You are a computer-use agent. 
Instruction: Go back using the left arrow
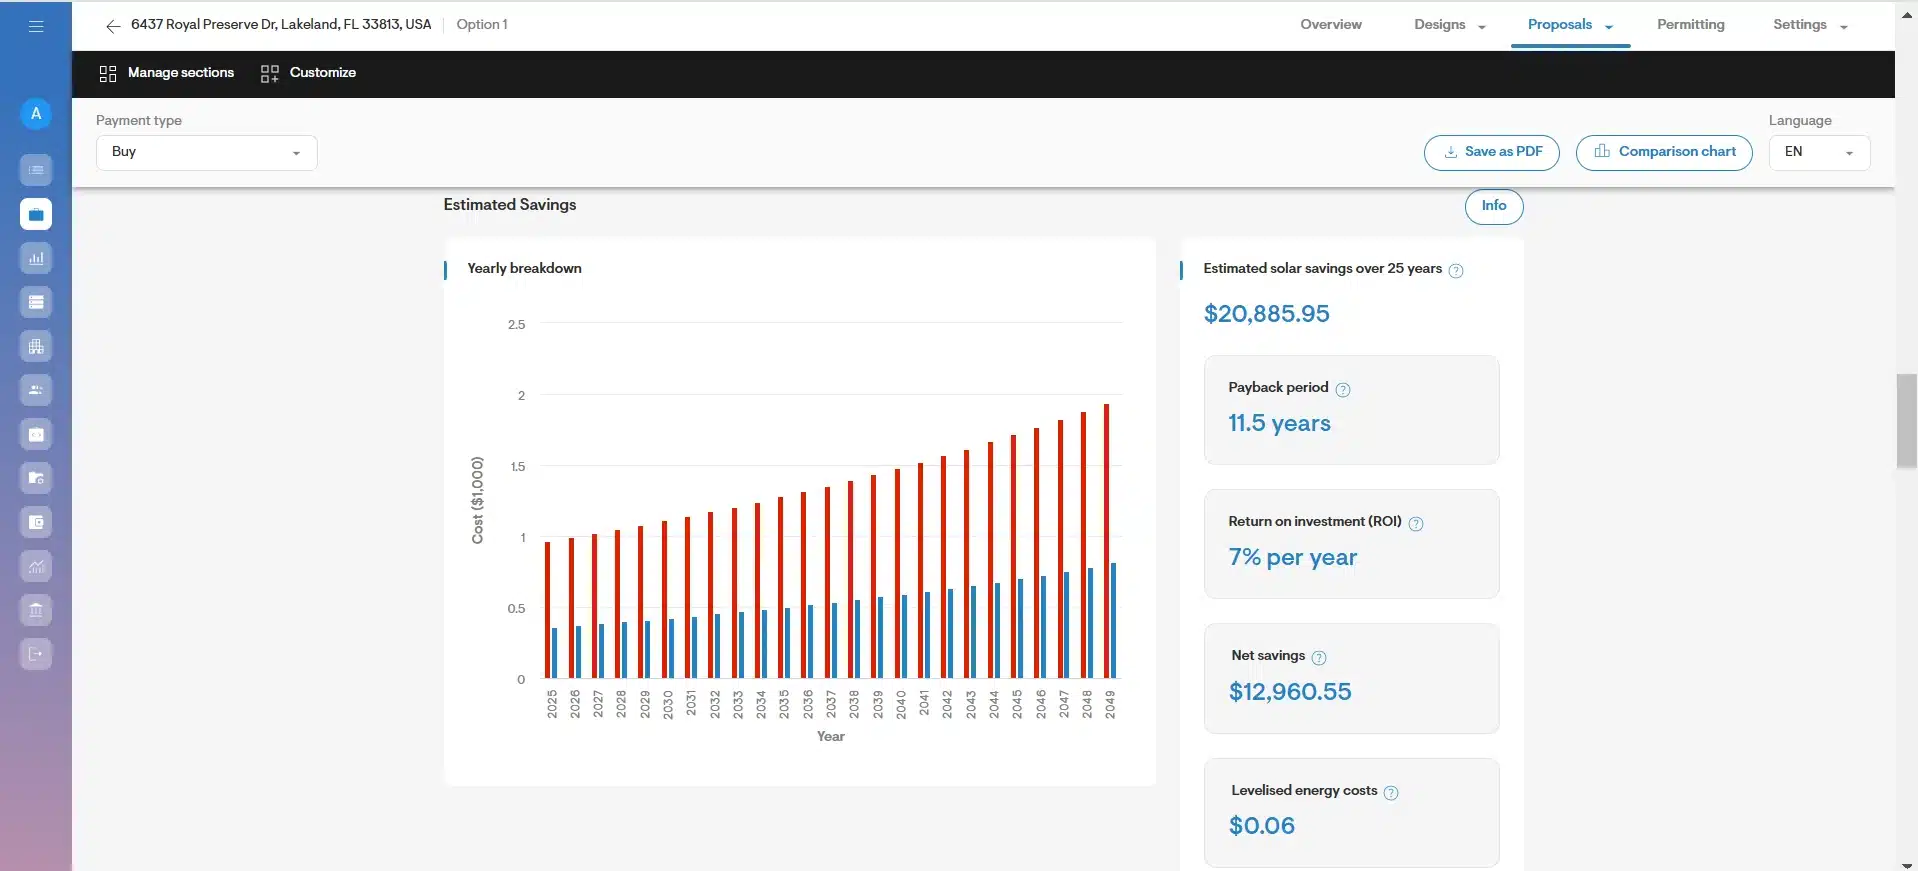pyautogui.click(x=112, y=26)
